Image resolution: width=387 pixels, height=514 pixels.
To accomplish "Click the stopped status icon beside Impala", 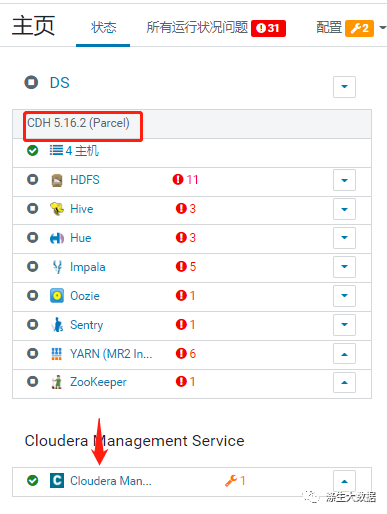I will tap(33, 266).
